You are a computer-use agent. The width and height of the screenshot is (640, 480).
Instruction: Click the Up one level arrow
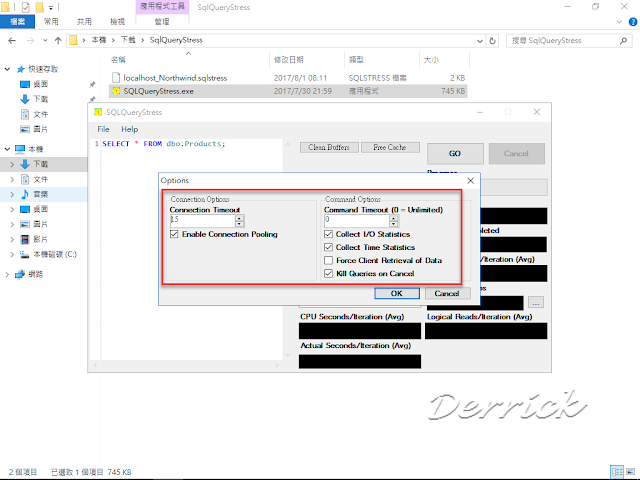pyautogui.click(x=58, y=40)
